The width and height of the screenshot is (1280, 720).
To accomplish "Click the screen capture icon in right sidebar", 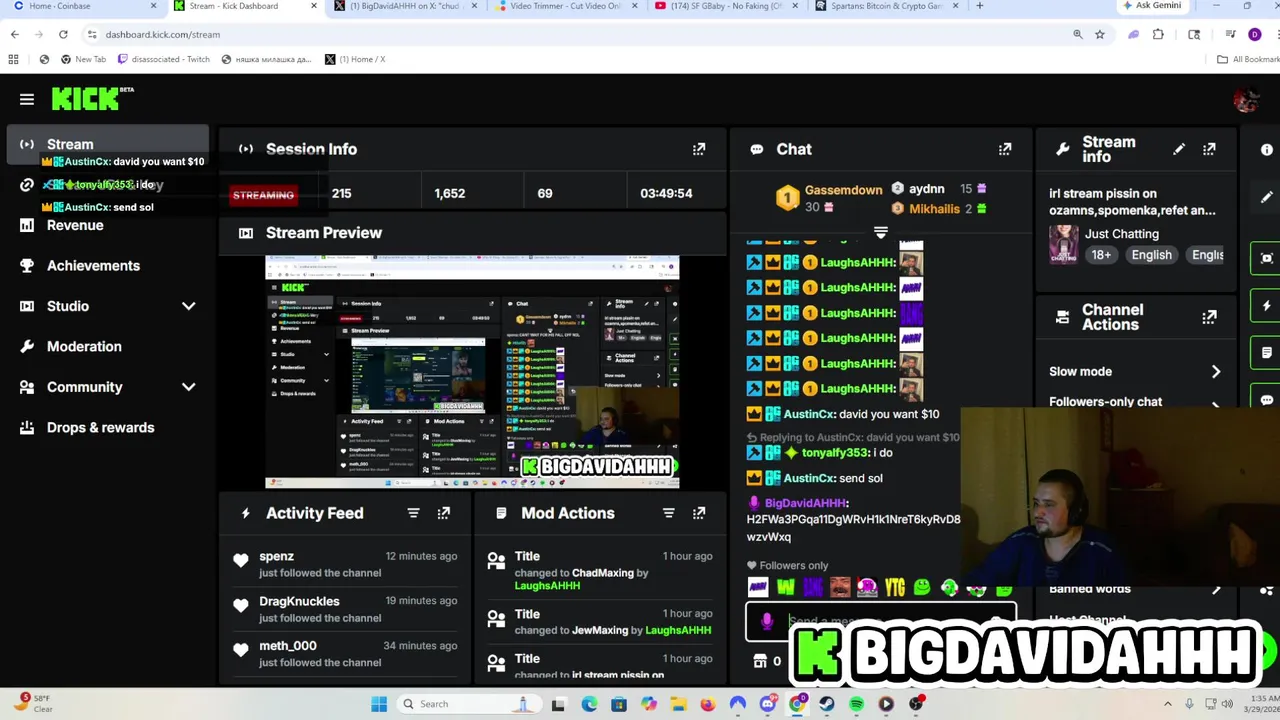I will (1267, 258).
